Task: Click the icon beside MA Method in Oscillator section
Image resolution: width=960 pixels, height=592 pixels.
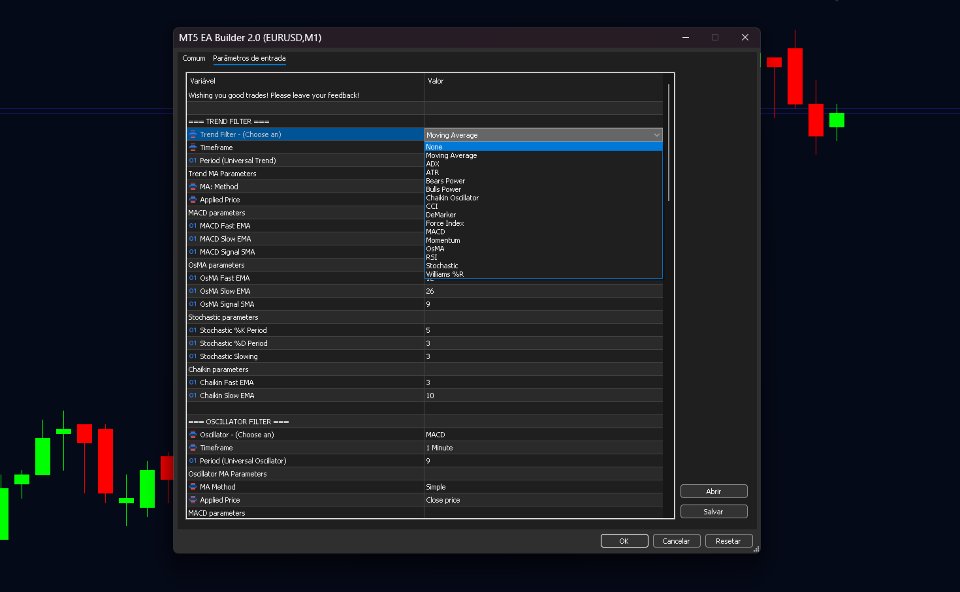Action: [x=193, y=487]
